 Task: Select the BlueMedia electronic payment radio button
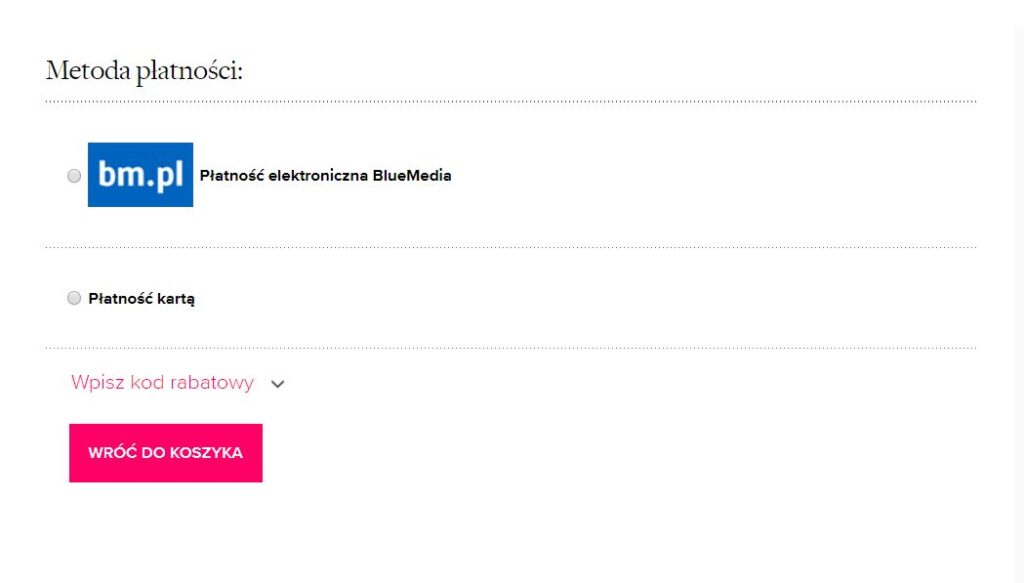(74, 176)
